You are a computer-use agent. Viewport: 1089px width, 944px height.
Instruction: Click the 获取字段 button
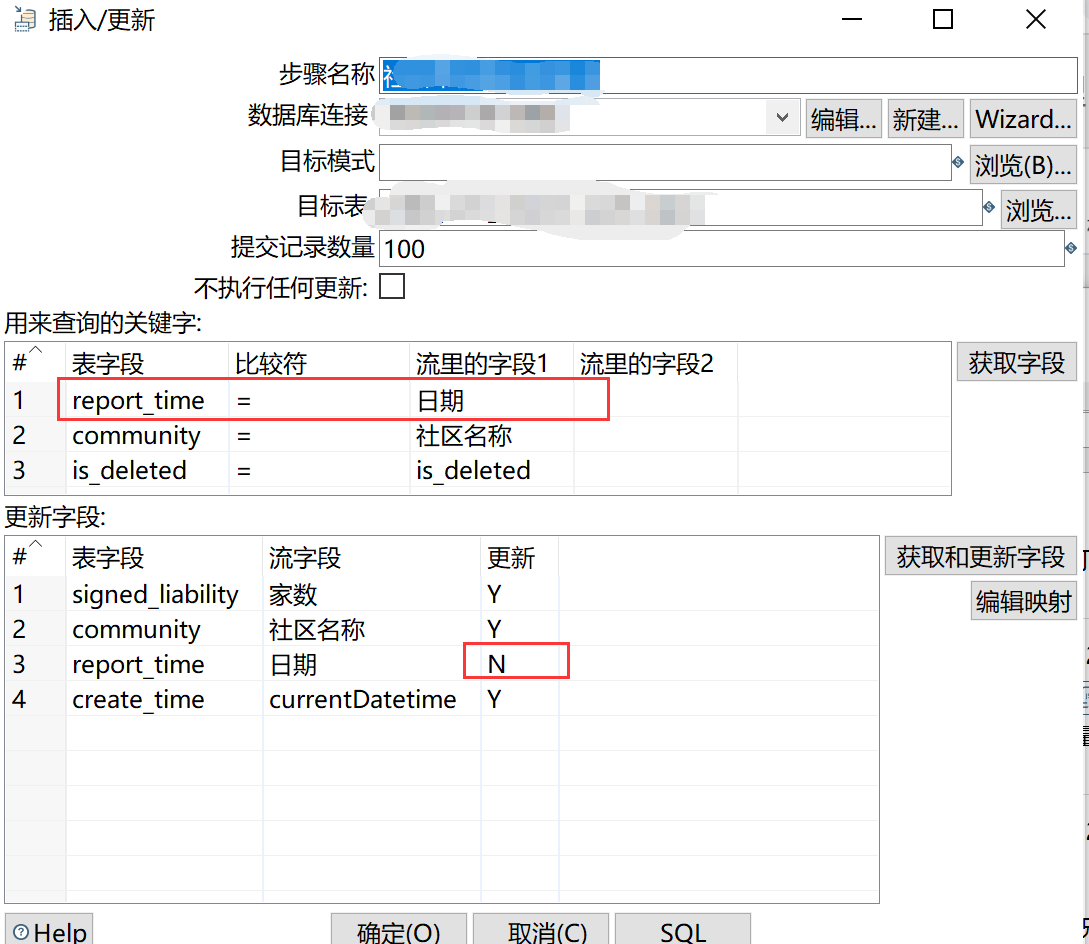1016,361
